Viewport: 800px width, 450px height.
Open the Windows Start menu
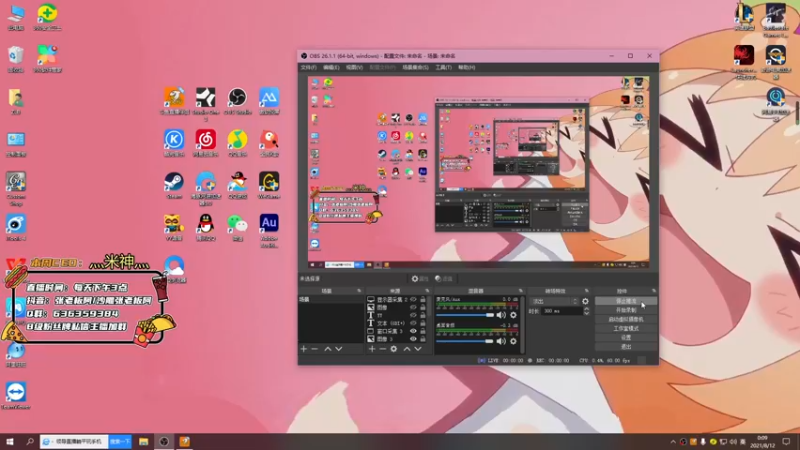click(10, 441)
